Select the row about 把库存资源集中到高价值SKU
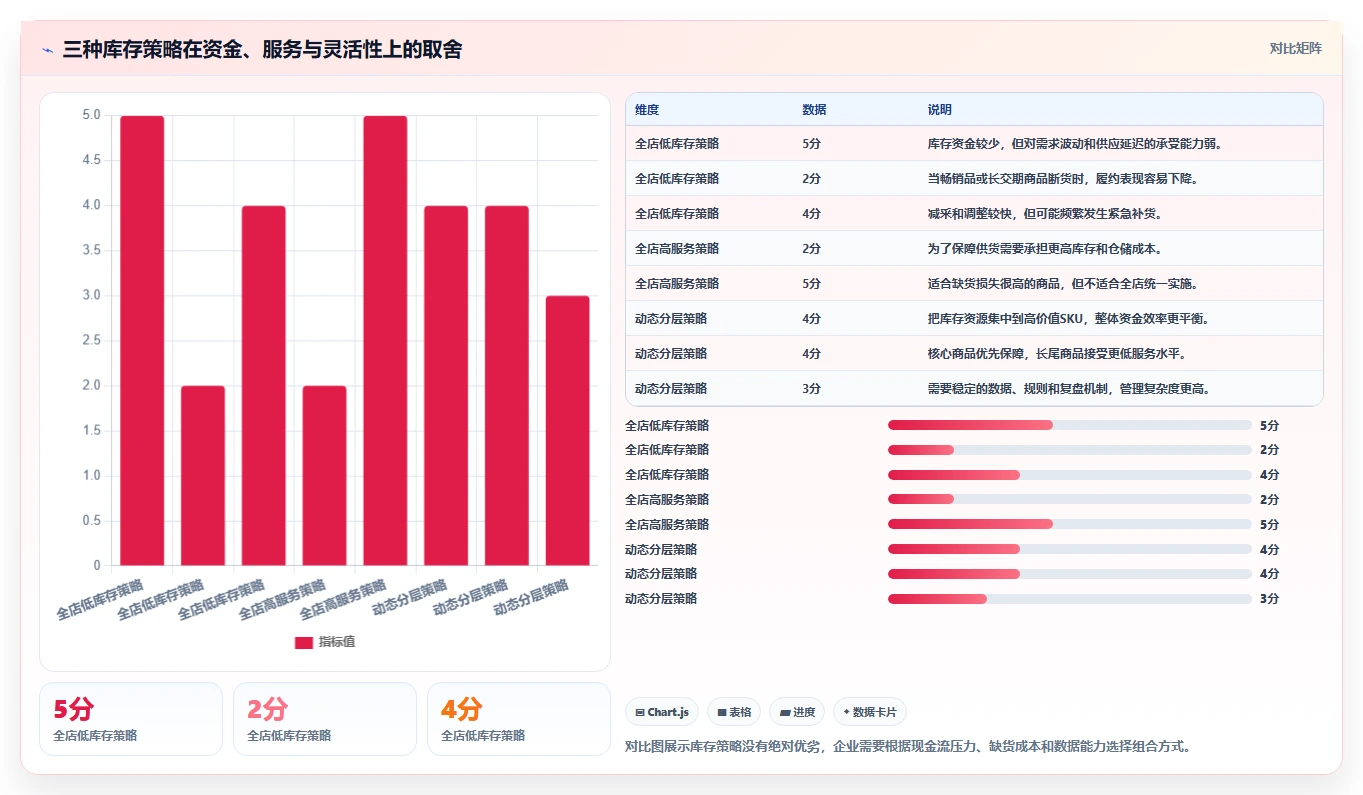The width and height of the screenshot is (1363, 795). pyautogui.click(x=974, y=319)
